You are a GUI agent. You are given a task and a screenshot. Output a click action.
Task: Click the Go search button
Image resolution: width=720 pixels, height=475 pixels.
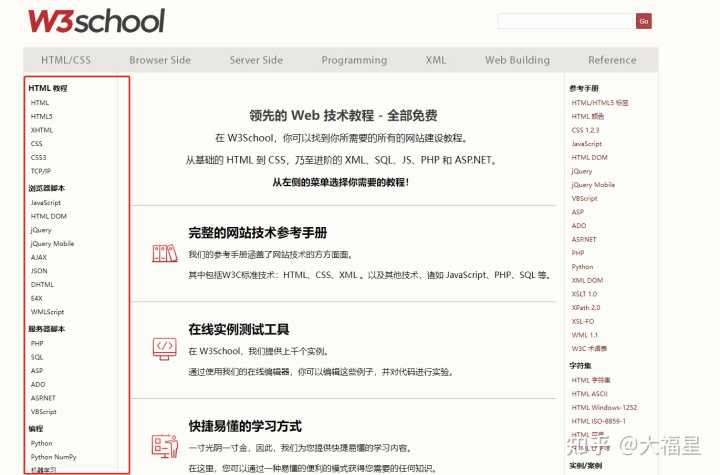643,21
